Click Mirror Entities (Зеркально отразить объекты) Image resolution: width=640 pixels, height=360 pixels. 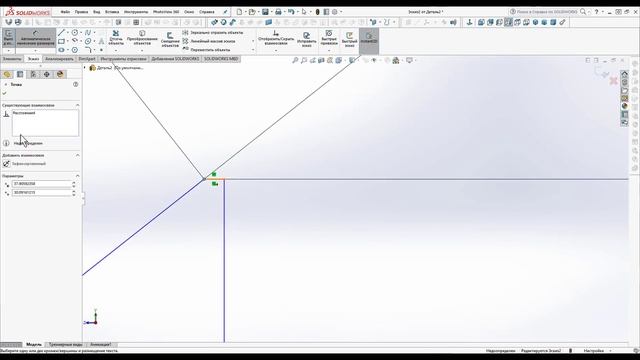(x=212, y=32)
